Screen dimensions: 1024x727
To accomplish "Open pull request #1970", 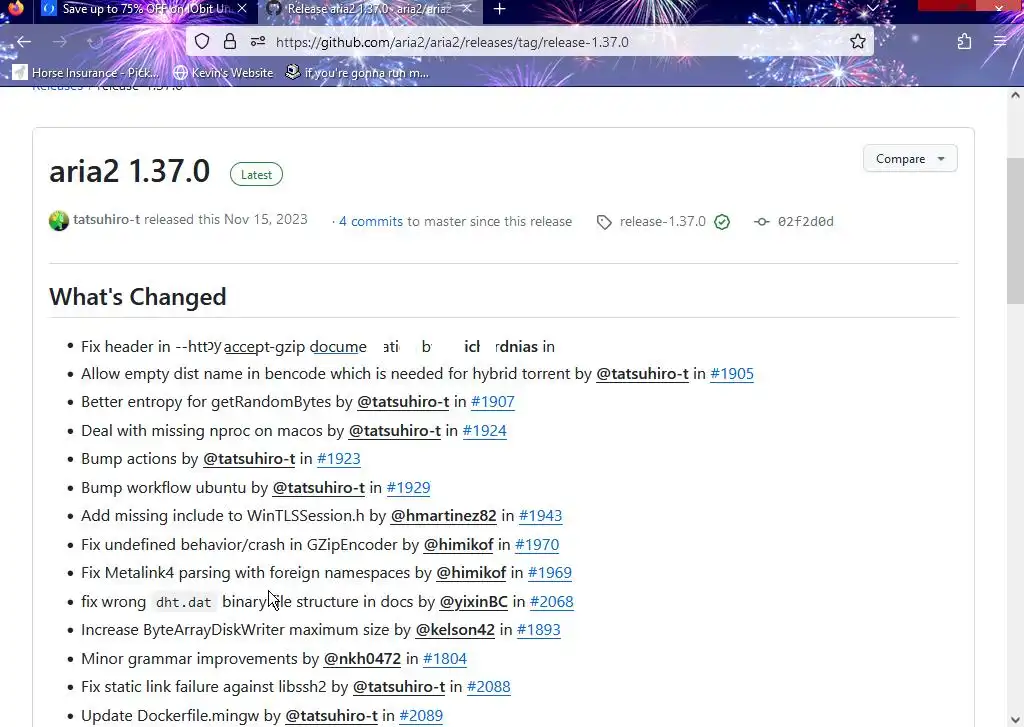I will pyautogui.click(x=537, y=544).
